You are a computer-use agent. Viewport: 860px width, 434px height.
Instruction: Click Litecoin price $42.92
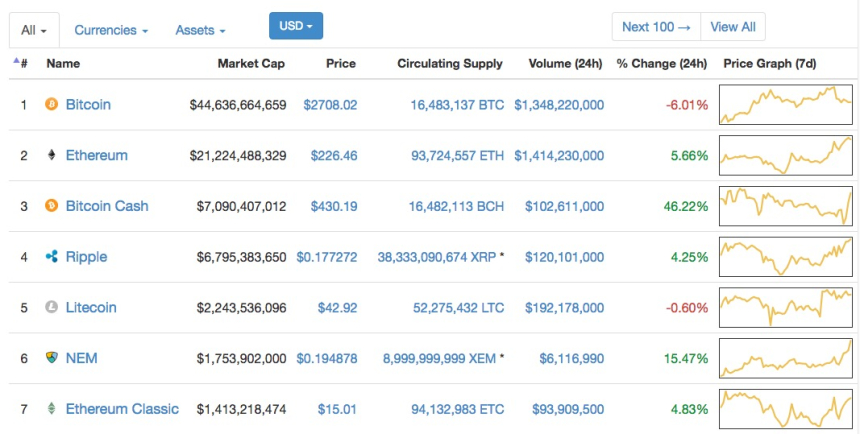click(337, 308)
